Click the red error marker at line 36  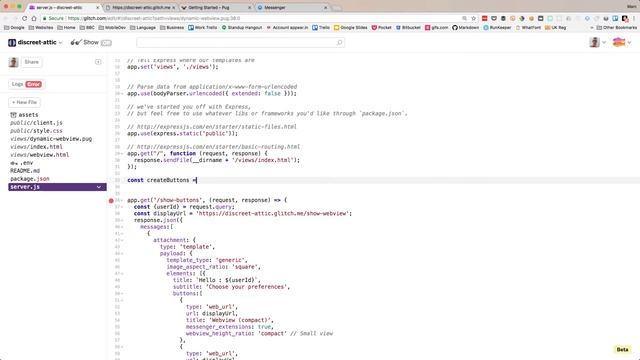[111, 200]
